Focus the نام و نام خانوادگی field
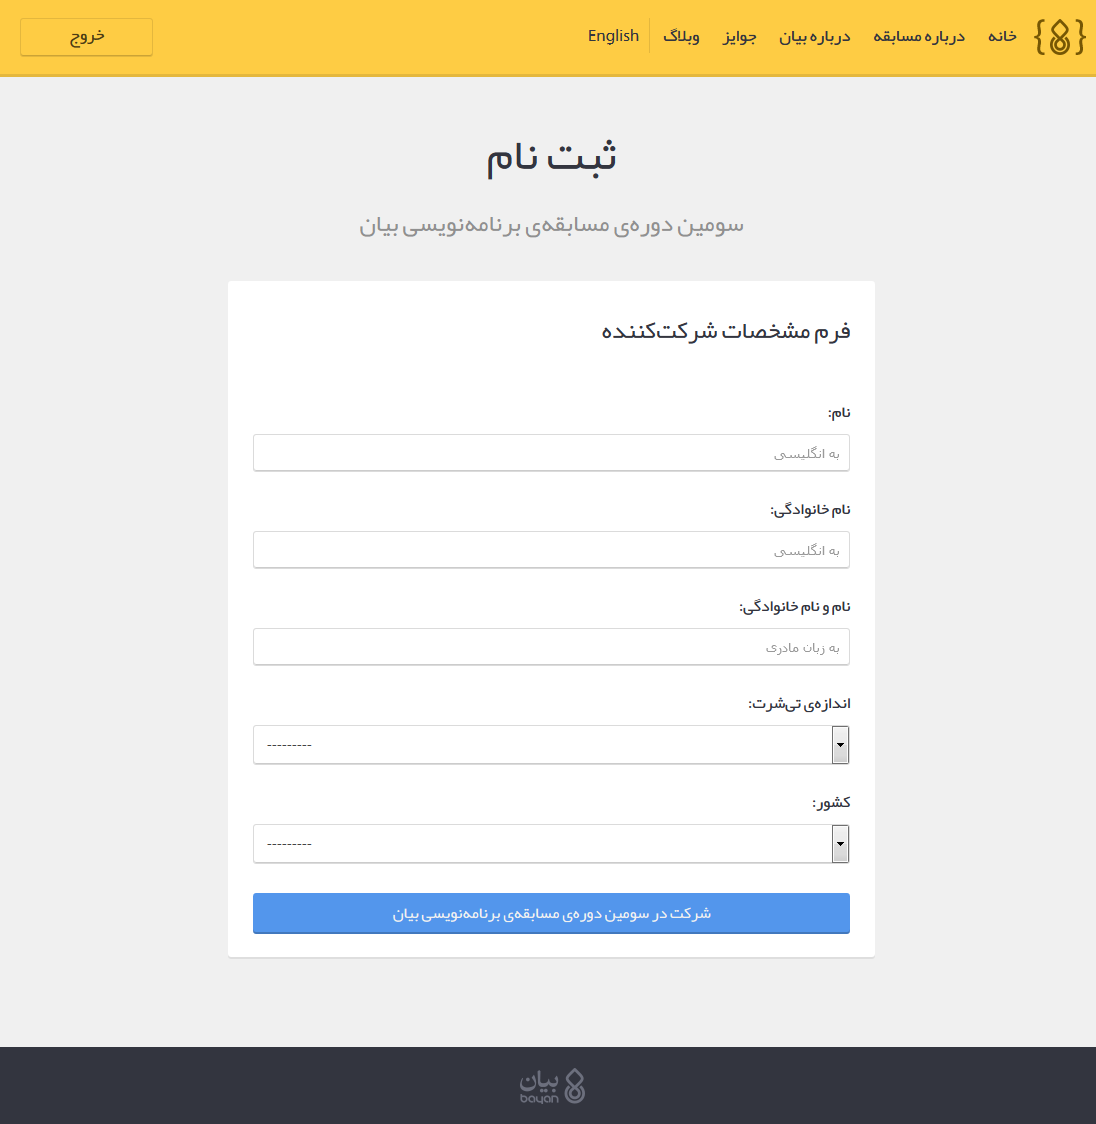The image size is (1096, 1124). (551, 647)
